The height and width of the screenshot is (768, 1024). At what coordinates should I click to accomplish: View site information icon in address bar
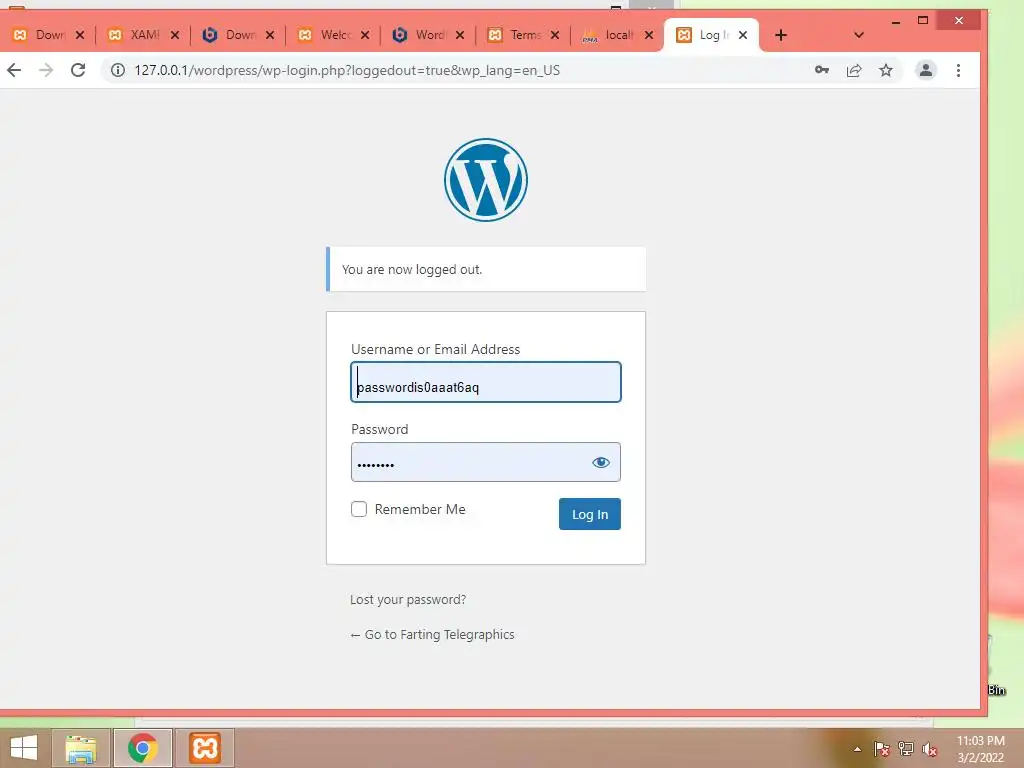coord(118,70)
